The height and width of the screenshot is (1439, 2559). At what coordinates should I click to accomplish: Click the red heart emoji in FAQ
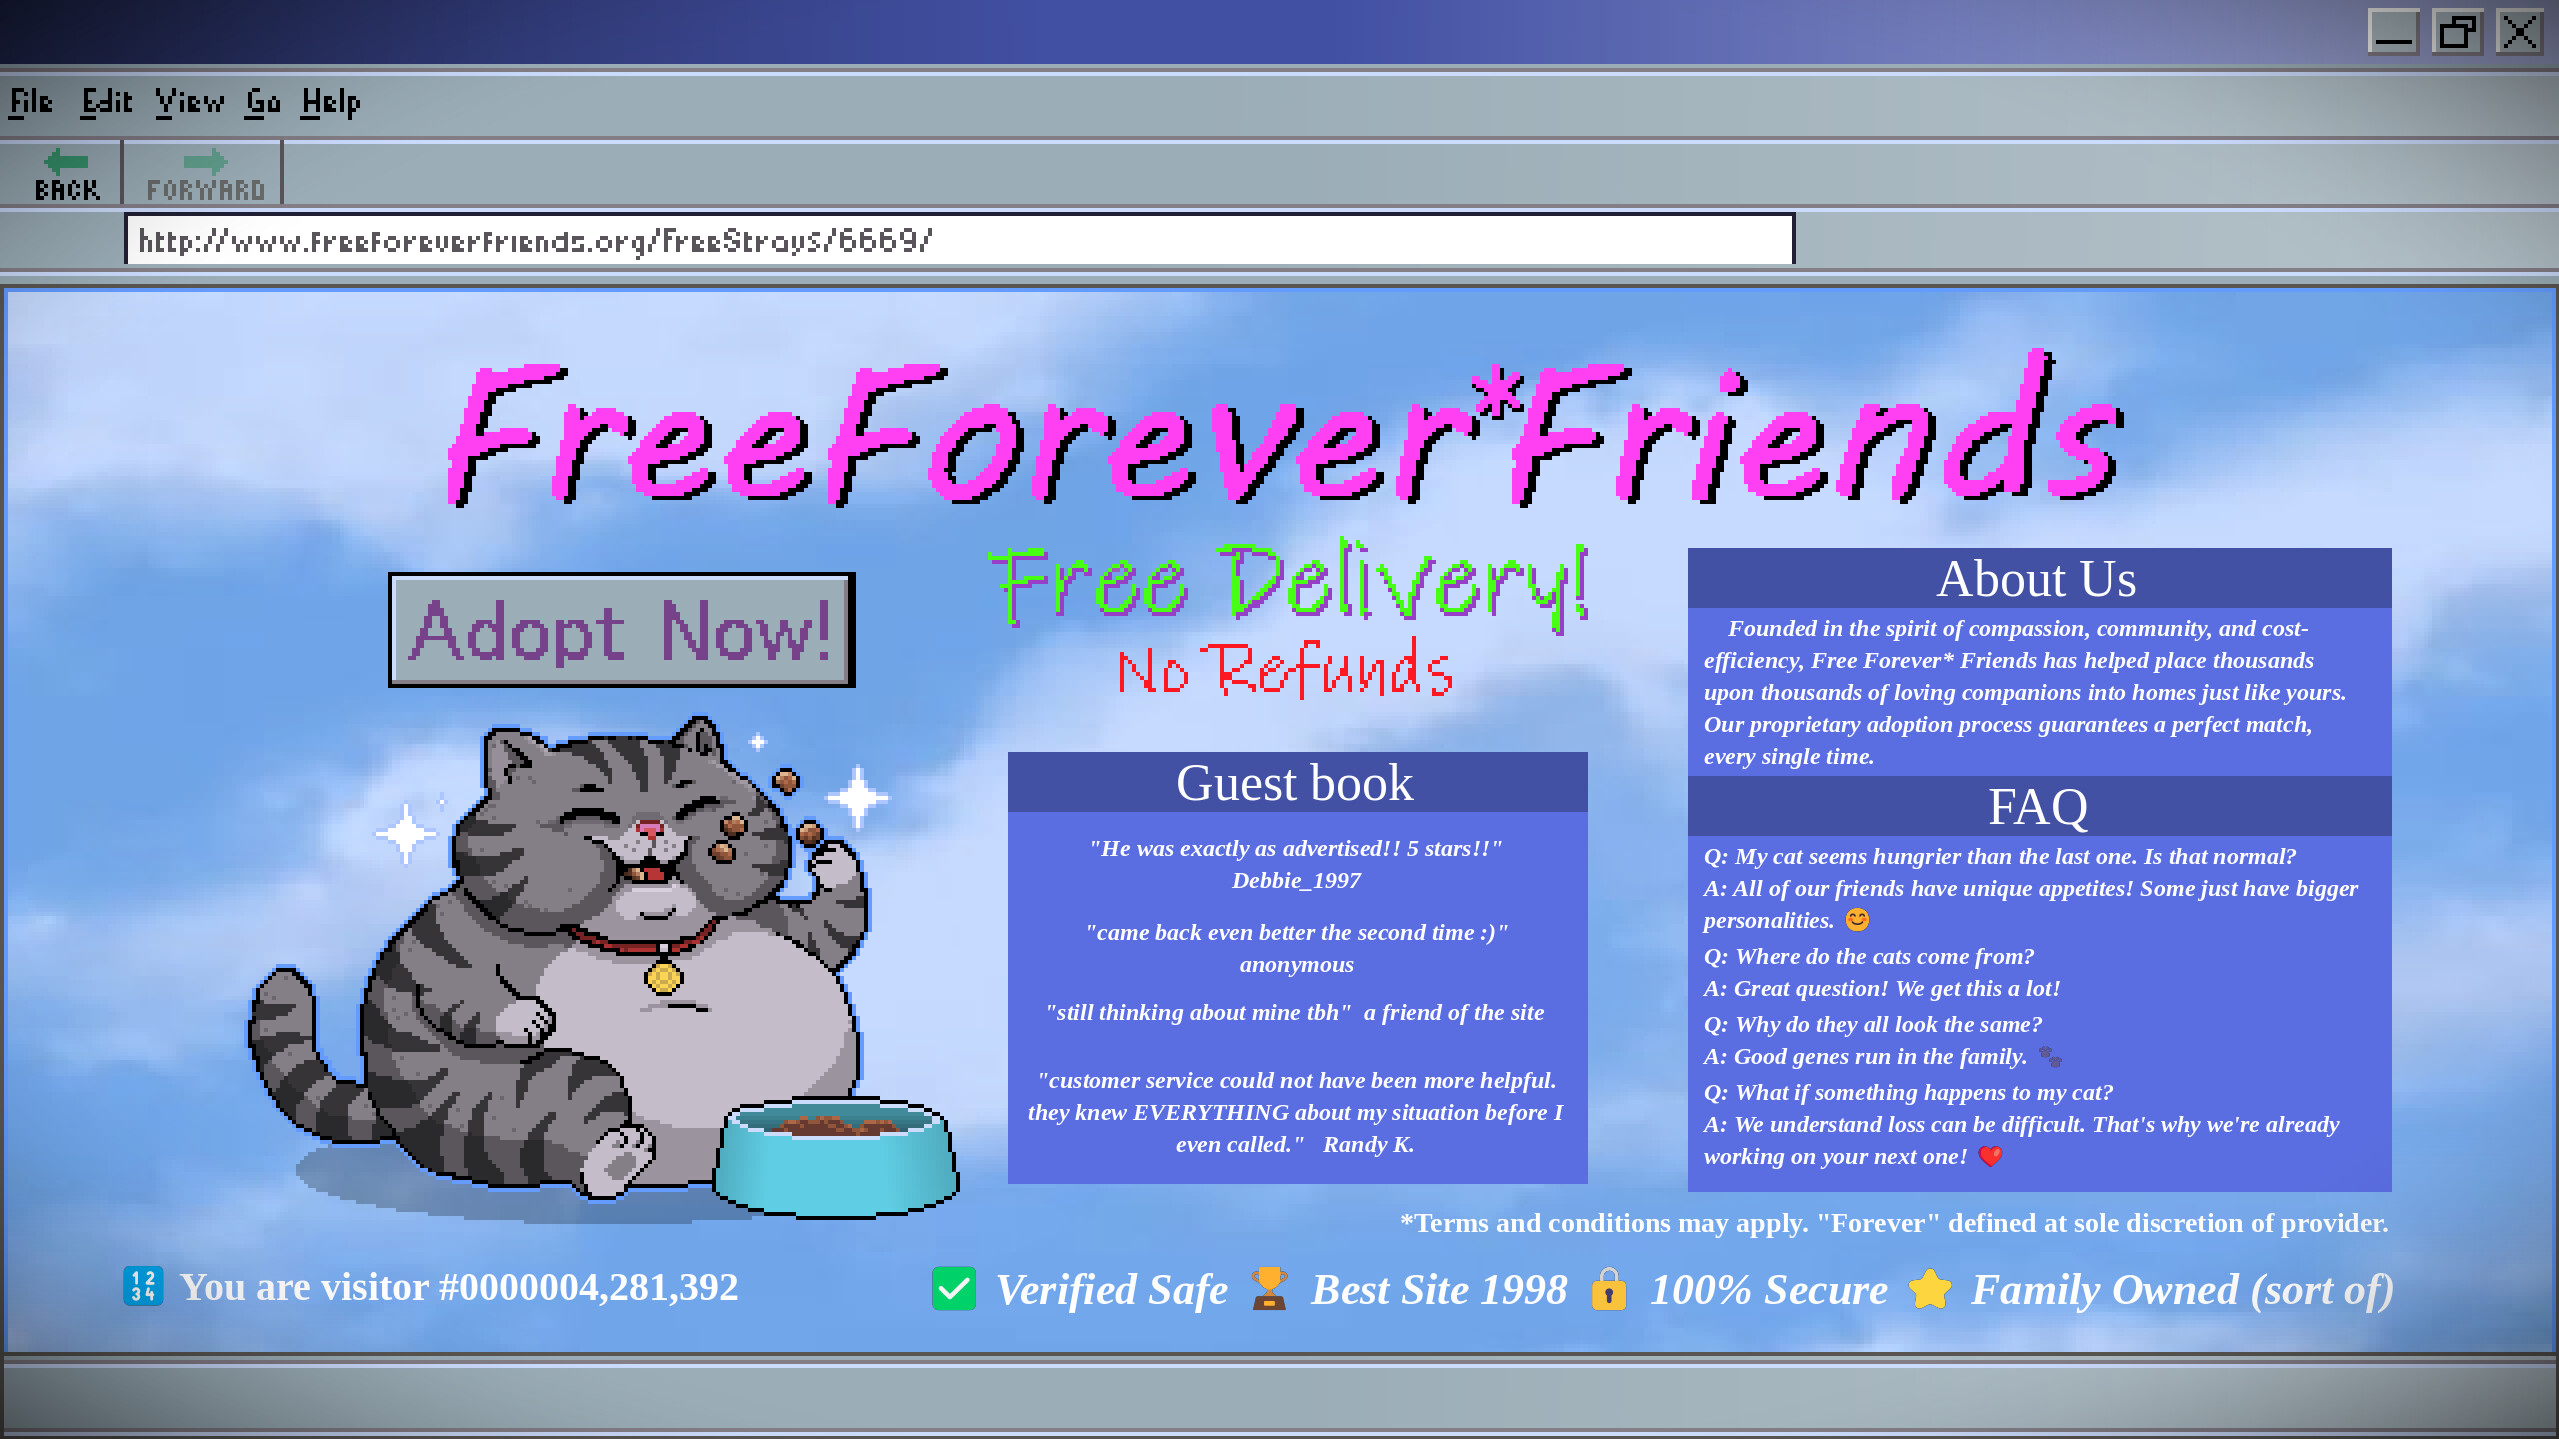(1990, 1157)
